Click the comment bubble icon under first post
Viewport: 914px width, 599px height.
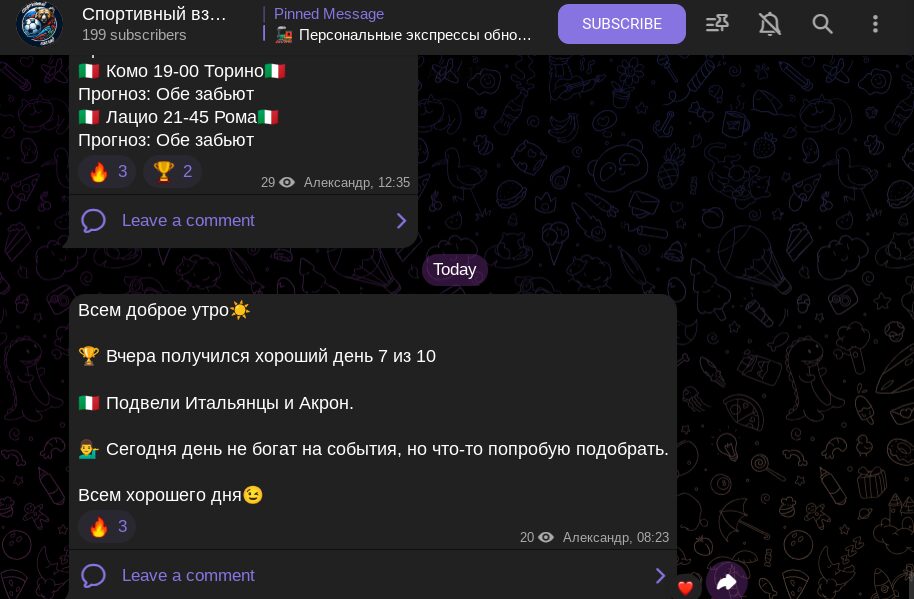point(93,221)
